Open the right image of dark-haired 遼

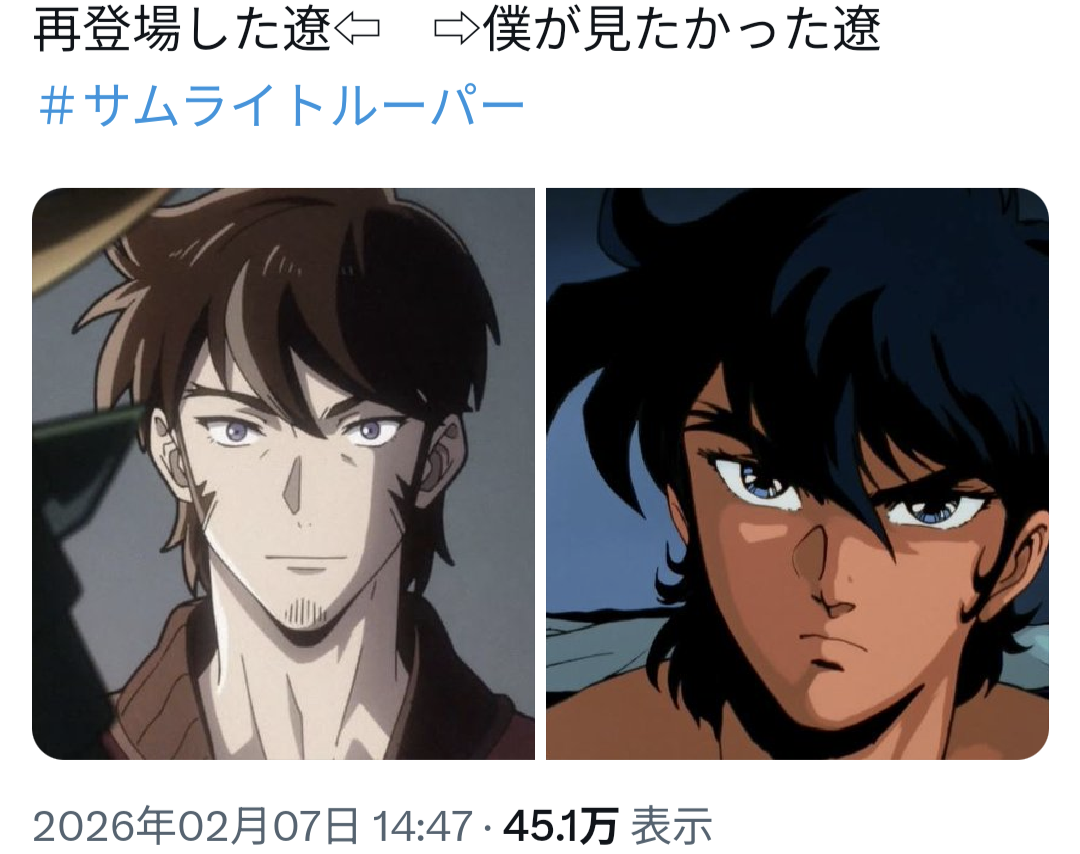coord(797,474)
